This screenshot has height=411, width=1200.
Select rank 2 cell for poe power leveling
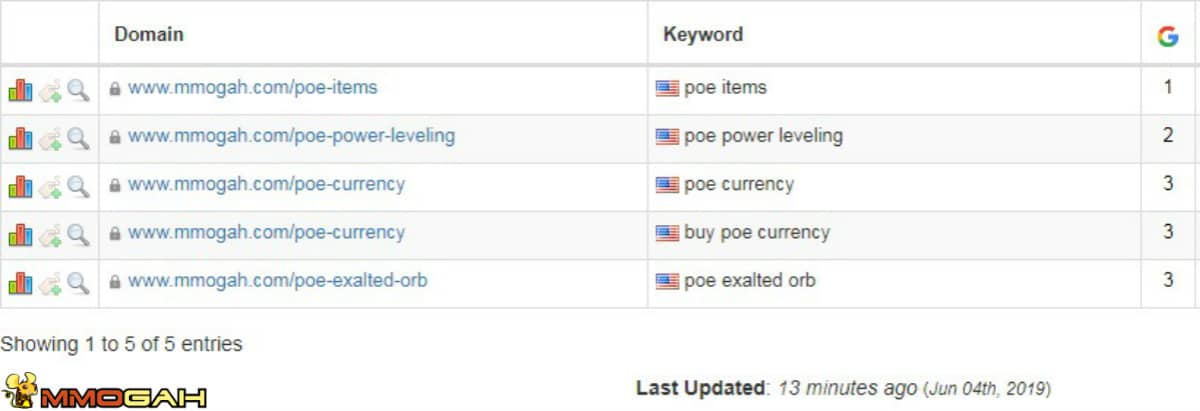(x=1168, y=135)
